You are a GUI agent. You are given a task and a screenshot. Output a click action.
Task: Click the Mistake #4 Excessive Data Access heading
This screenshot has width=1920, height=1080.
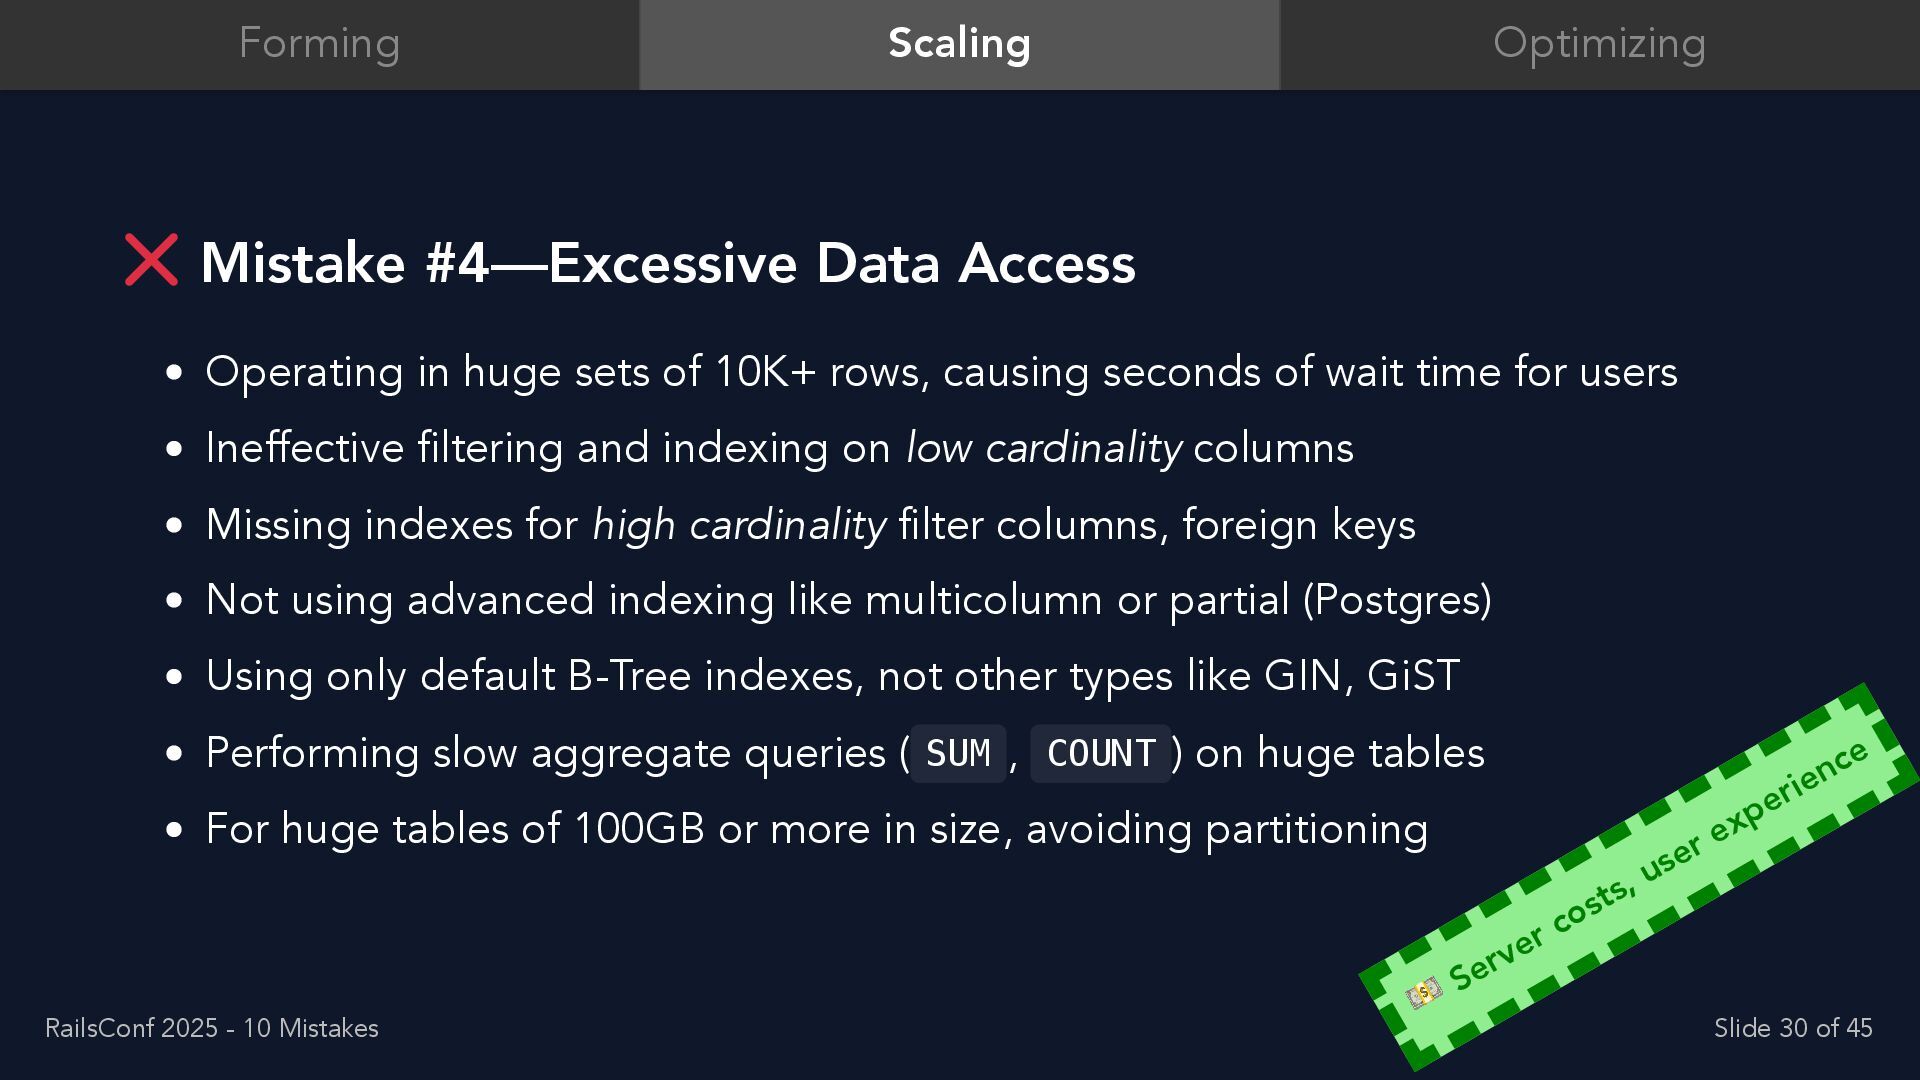pyautogui.click(x=668, y=263)
